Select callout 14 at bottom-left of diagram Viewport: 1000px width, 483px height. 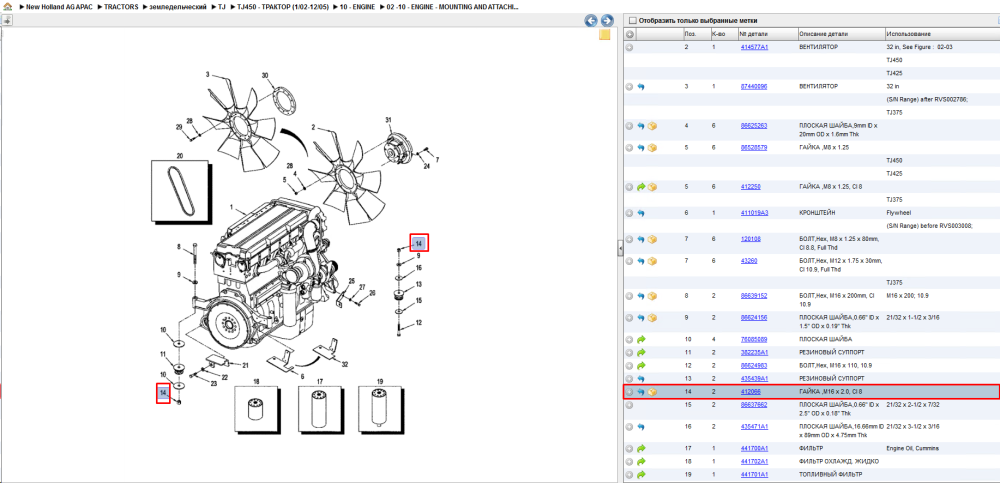point(163,392)
